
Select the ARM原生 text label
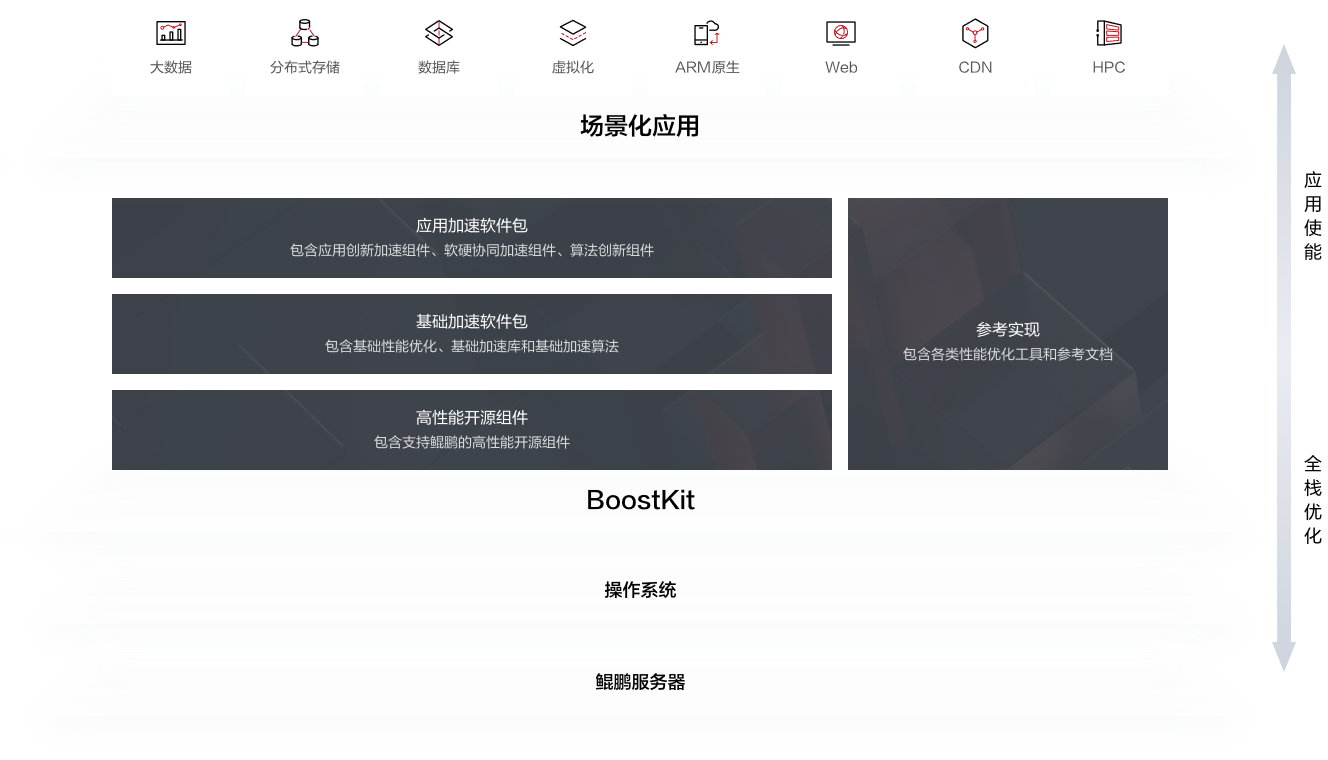click(x=707, y=68)
